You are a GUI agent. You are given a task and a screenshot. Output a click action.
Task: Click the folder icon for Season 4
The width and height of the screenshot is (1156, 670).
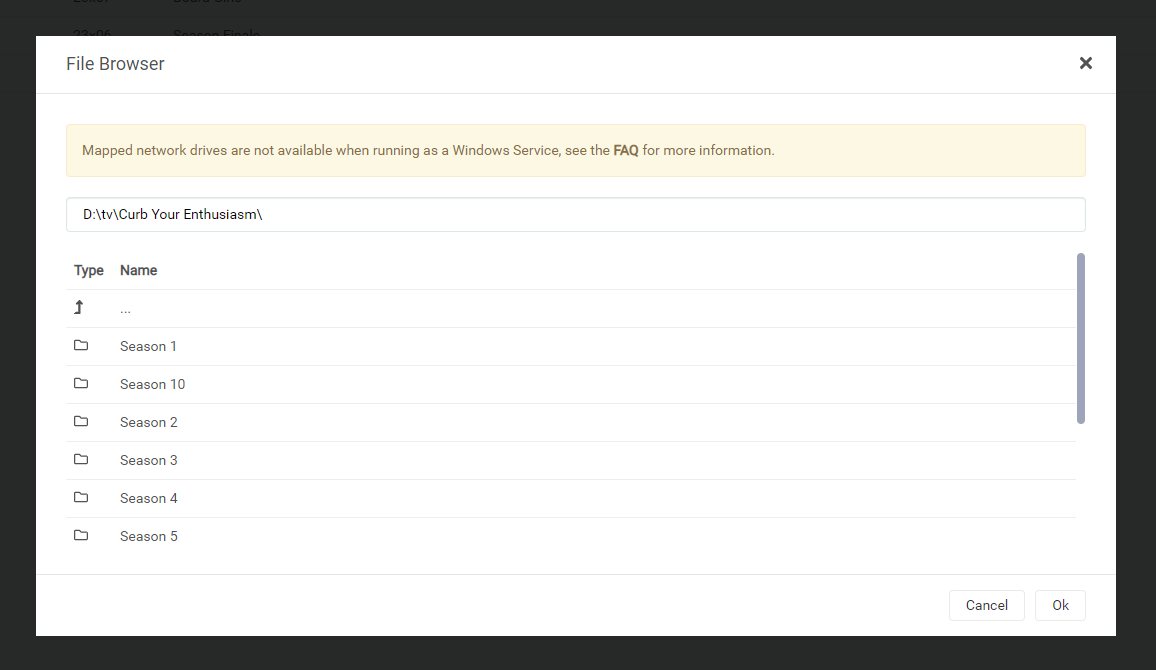click(x=81, y=498)
